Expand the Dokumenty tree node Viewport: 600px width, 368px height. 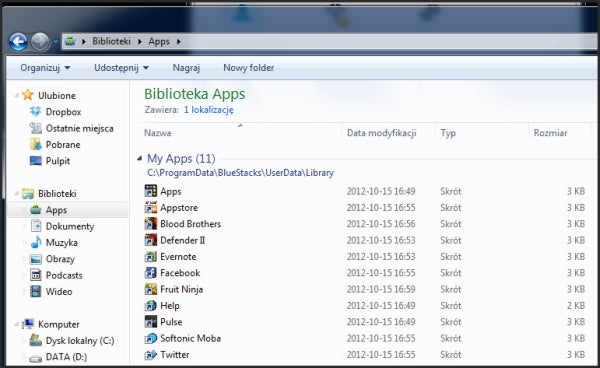24,226
